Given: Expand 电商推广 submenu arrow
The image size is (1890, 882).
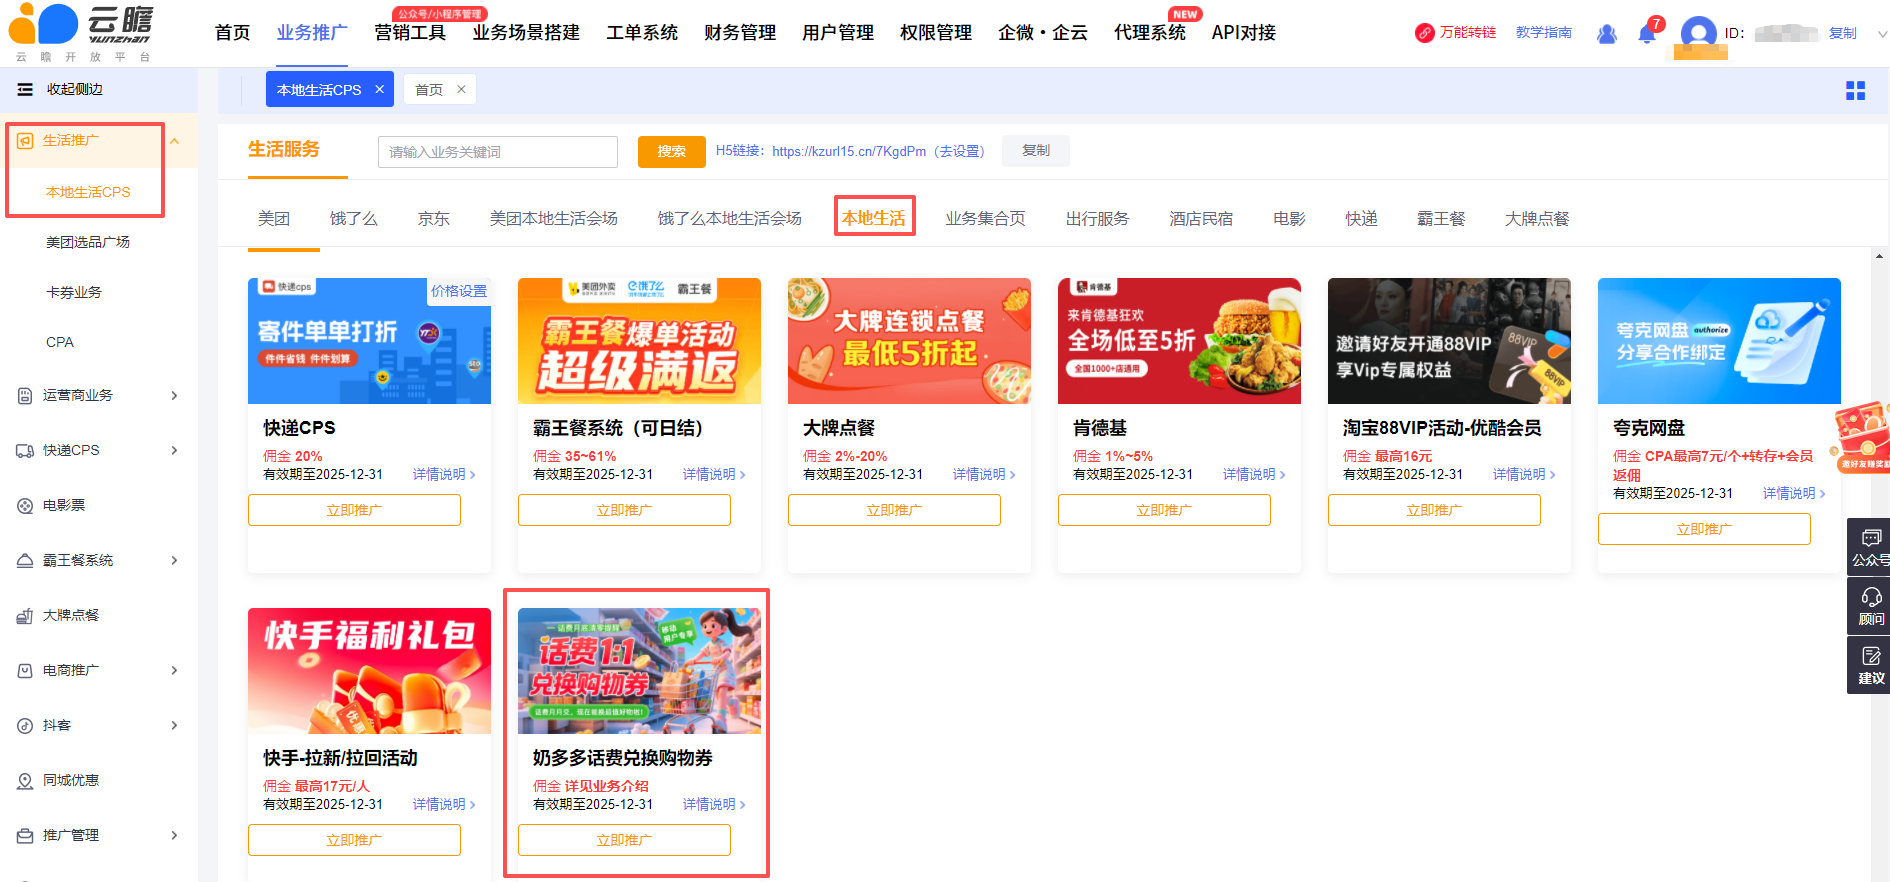Looking at the screenshot, I should 174,671.
